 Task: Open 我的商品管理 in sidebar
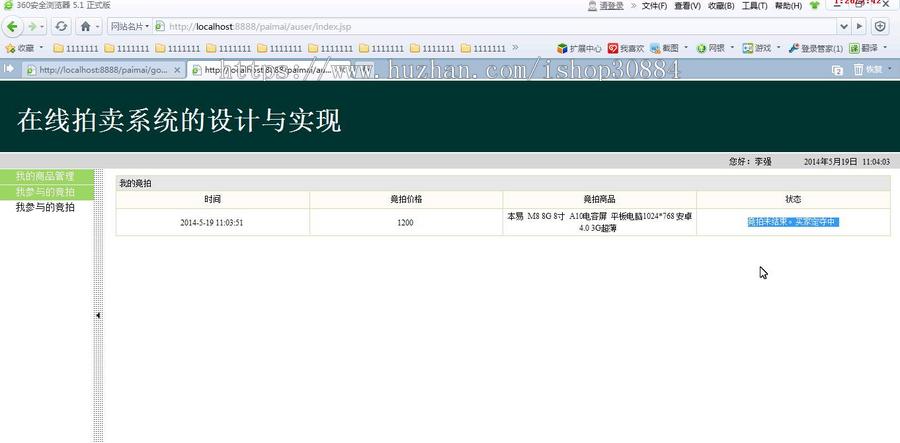[45, 176]
